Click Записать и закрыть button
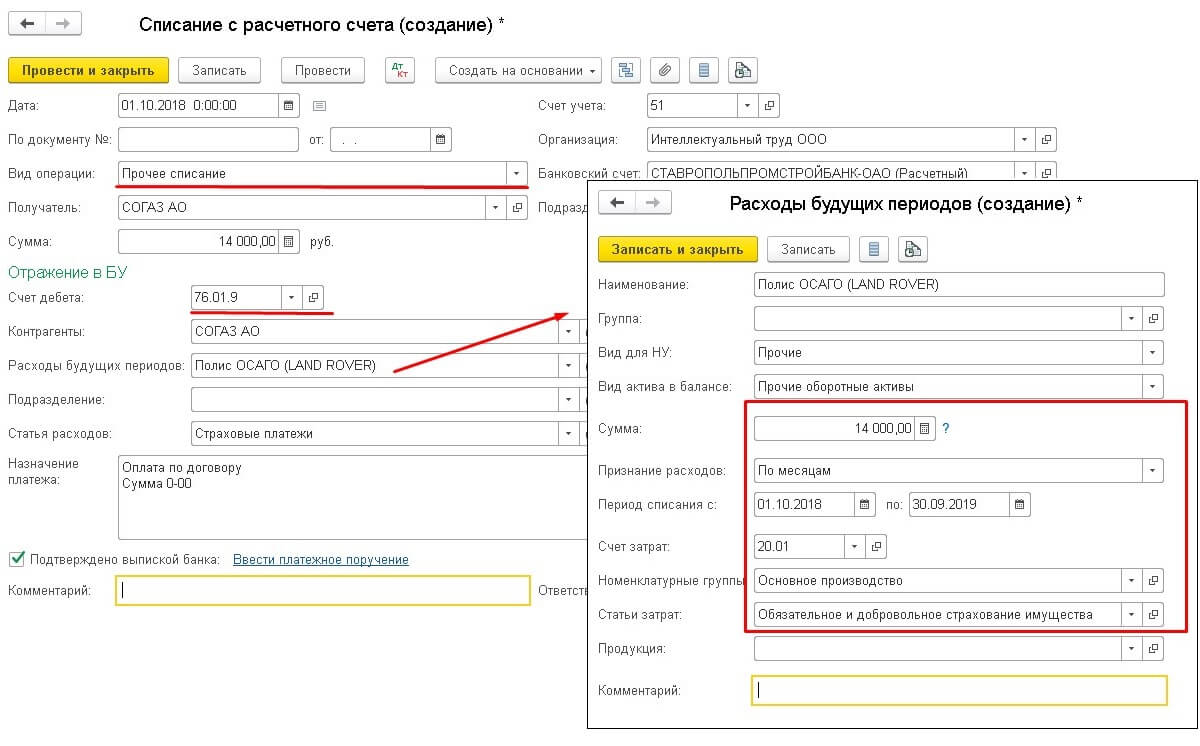Viewport: 1200px width, 746px height. [x=678, y=249]
